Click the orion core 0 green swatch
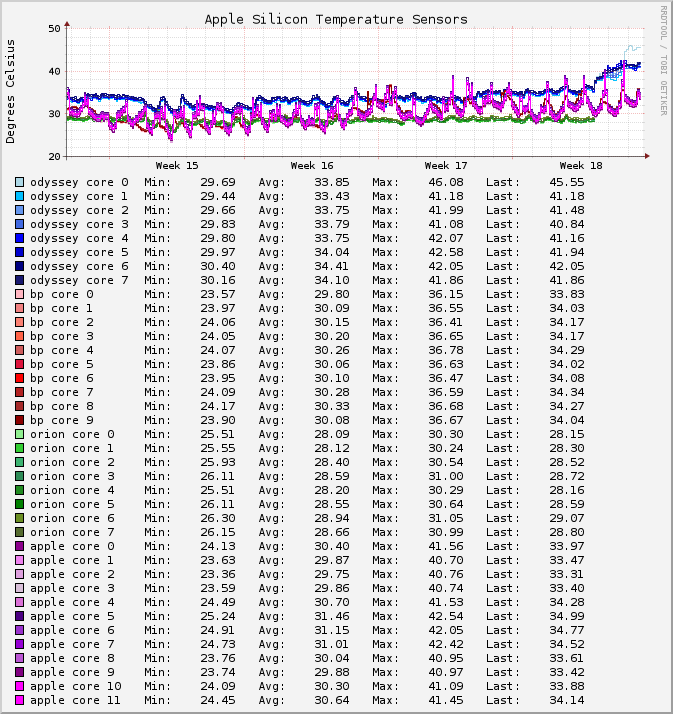 pyautogui.click(x=20, y=434)
